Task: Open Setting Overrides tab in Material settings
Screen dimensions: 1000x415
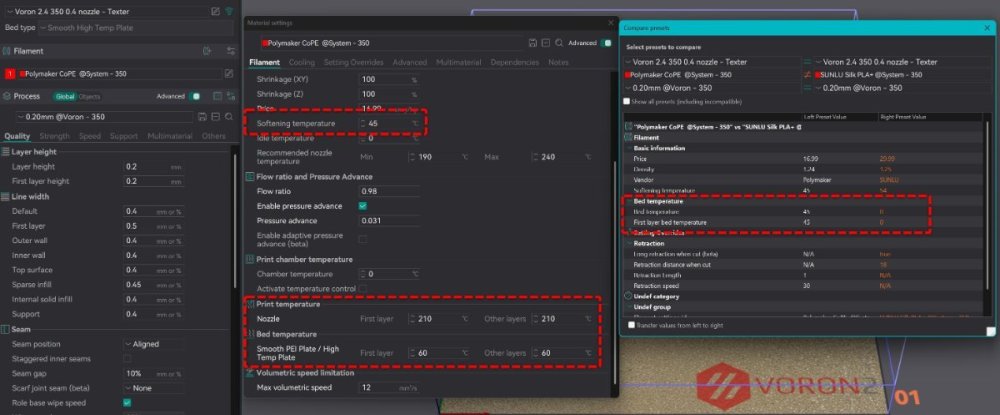Action: pyautogui.click(x=353, y=62)
